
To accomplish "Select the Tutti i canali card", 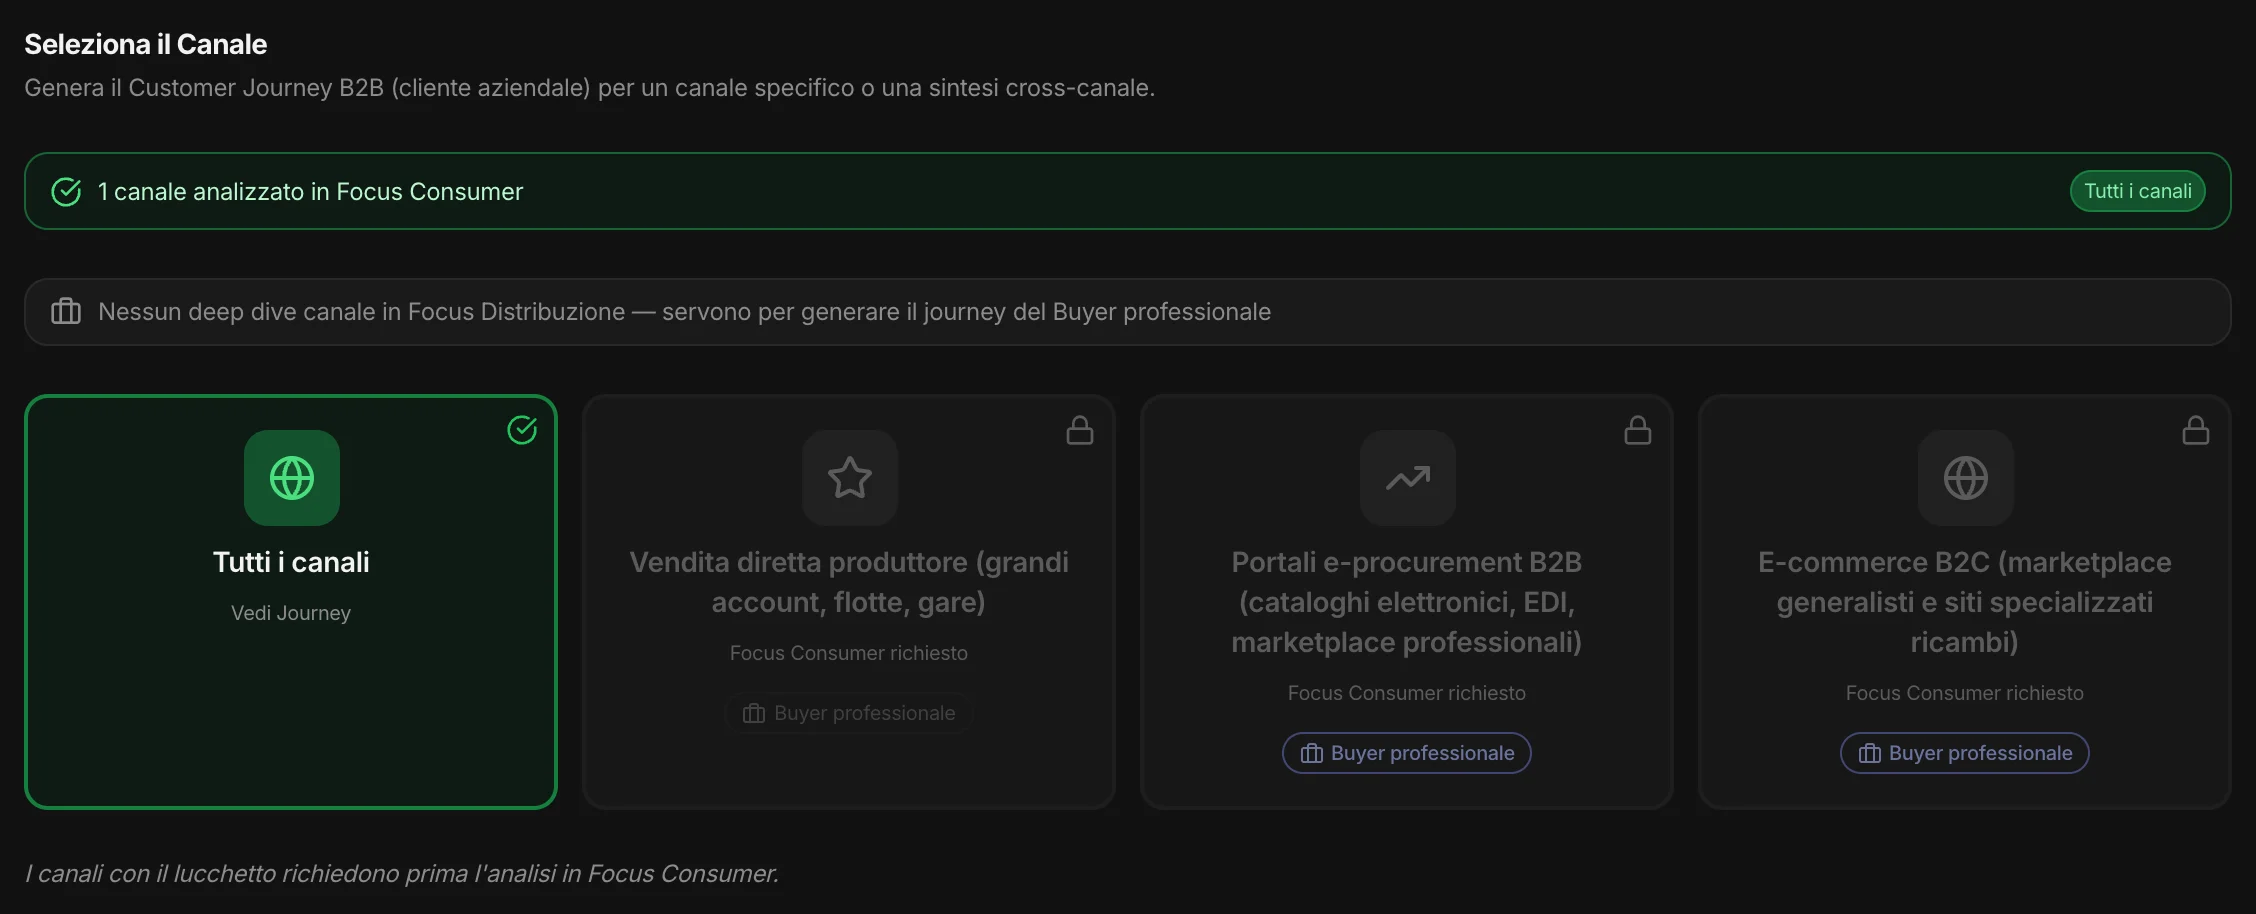I will [291, 602].
